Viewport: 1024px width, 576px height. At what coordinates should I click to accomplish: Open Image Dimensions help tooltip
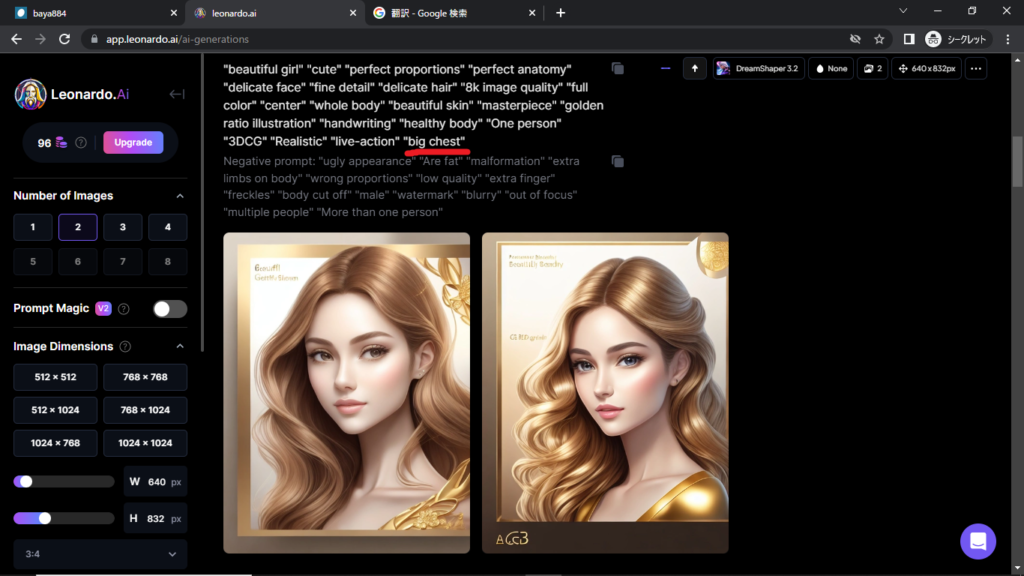click(125, 347)
